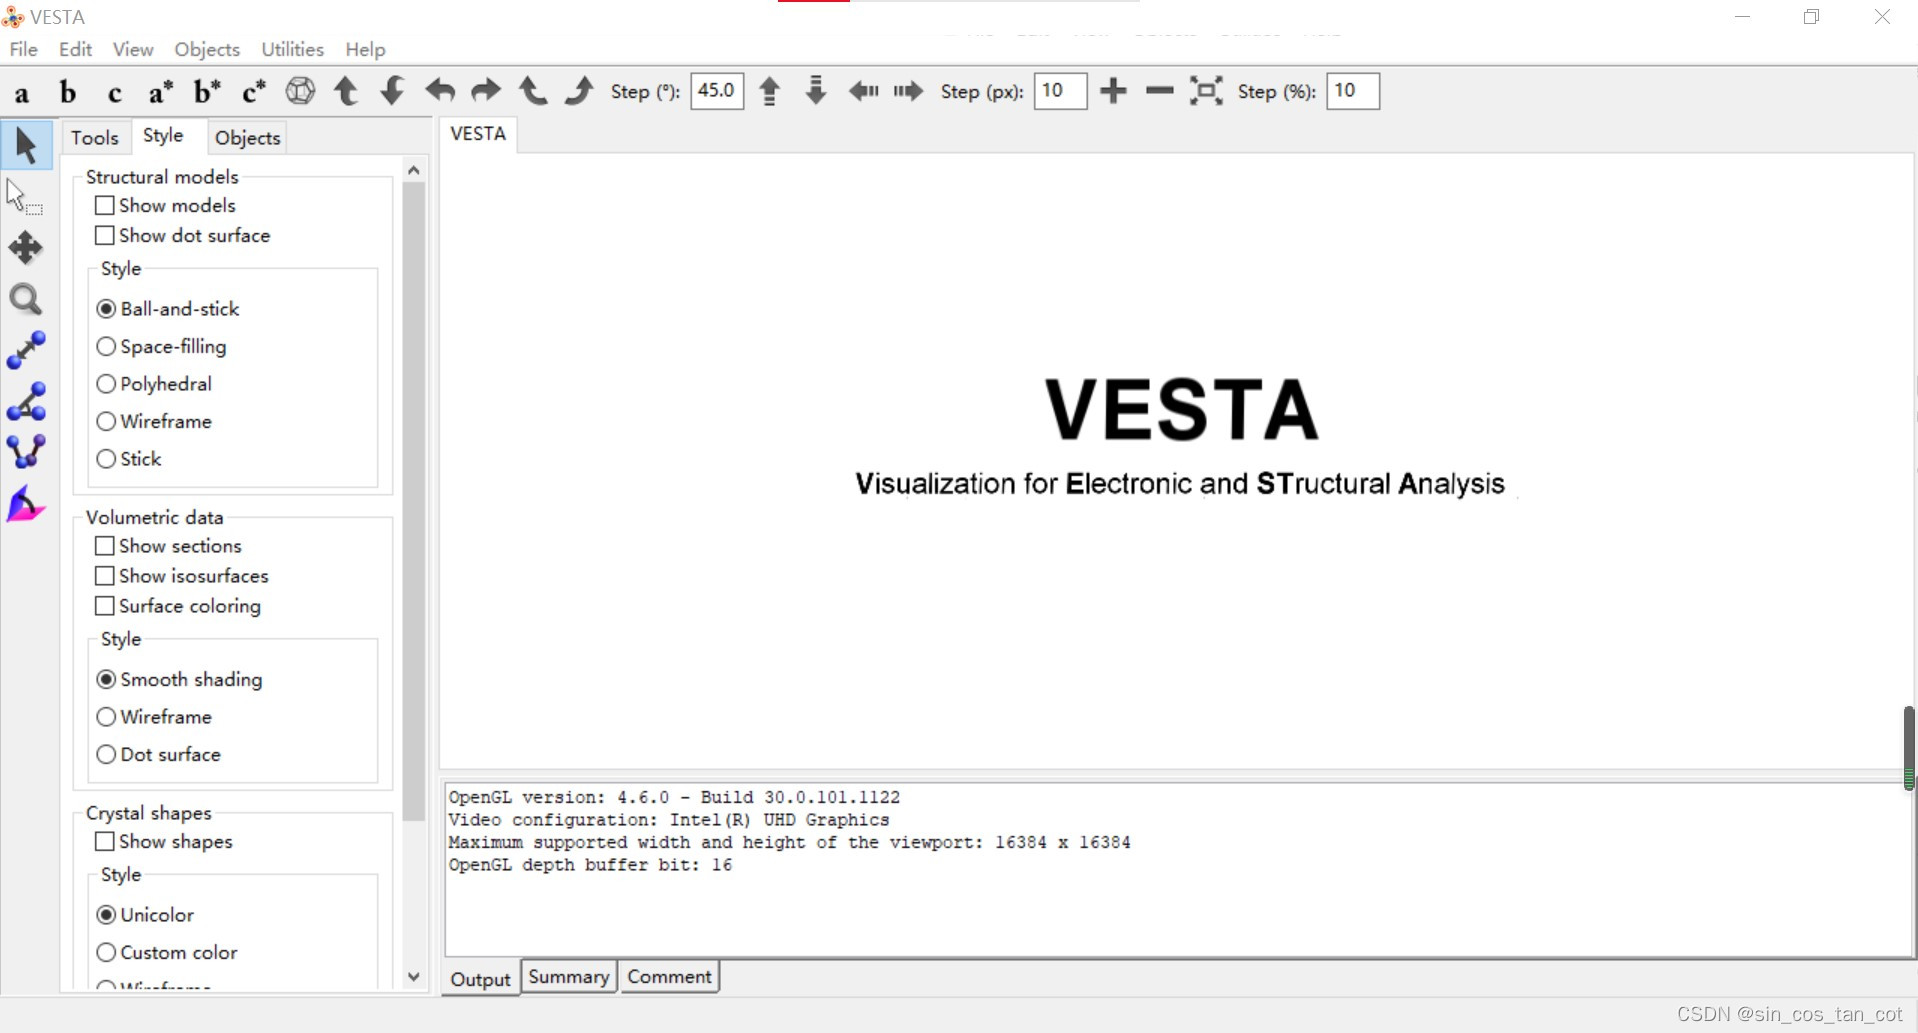The width and height of the screenshot is (1918, 1033).
Task: Open the File menu
Action: pos(24,49)
